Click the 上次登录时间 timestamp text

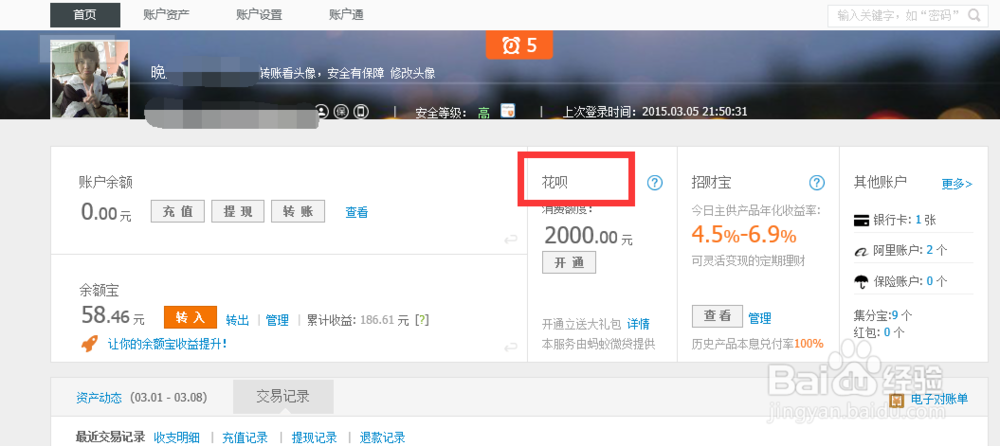(655, 112)
